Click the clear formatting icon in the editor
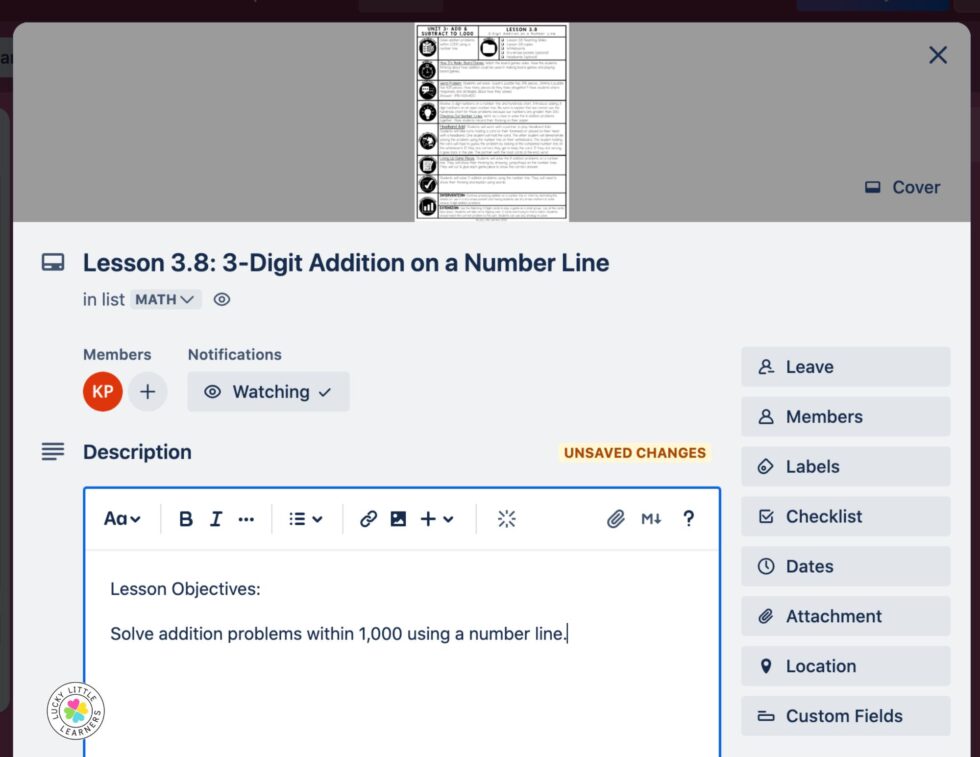 click(507, 519)
